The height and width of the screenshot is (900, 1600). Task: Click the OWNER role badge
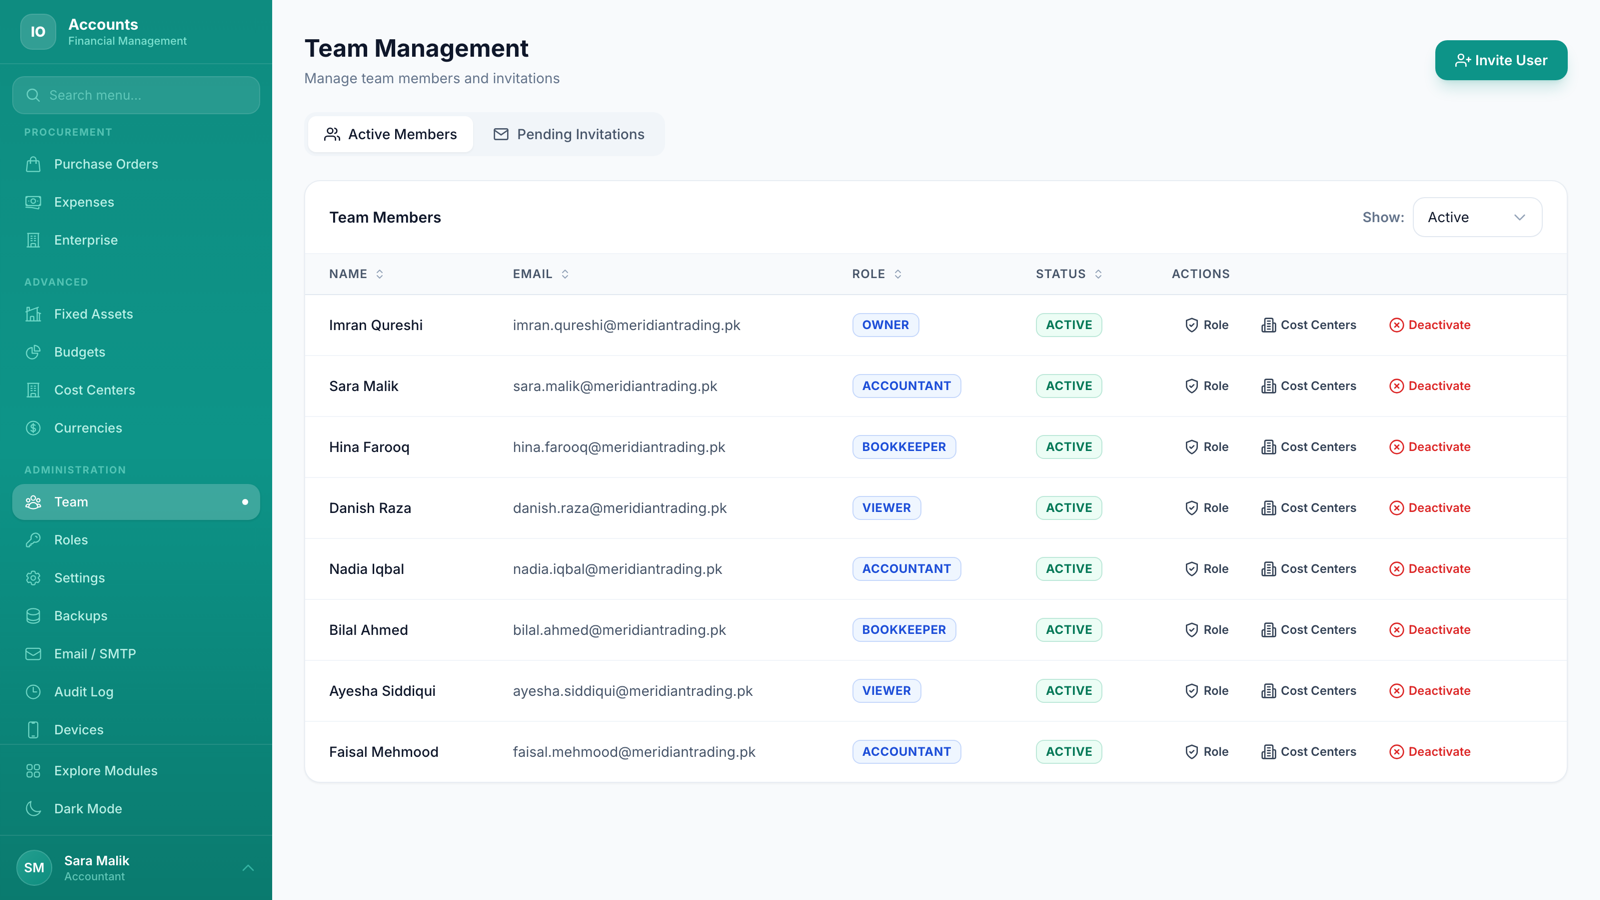pos(885,325)
